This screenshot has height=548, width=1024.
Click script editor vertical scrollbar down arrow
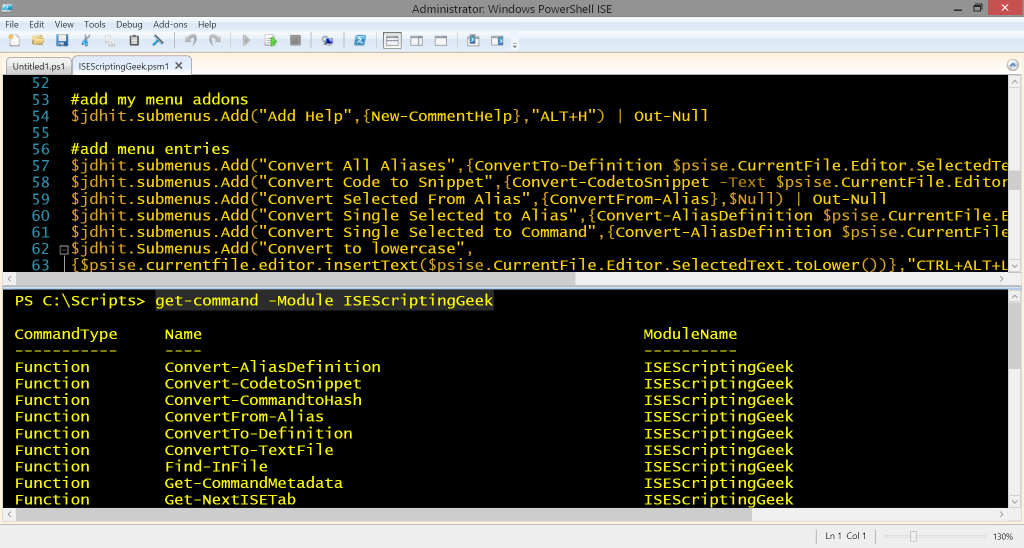pyautogui.click(x=1015, y=265)
